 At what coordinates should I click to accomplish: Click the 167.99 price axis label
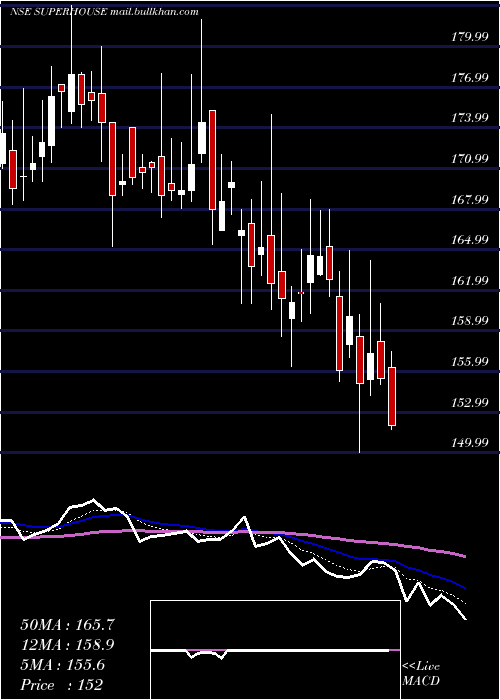point(469,199)
